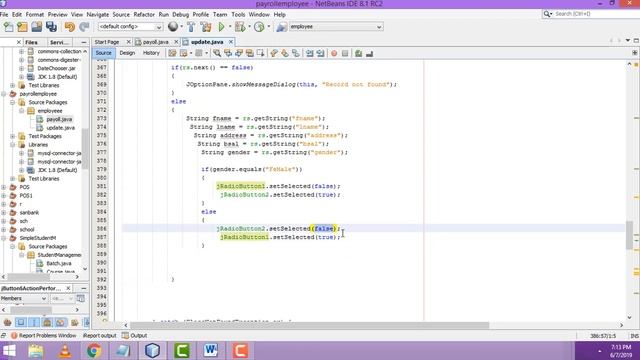Expand the Test Packages node
Screen dimensions: 640x360
(13, 136)
